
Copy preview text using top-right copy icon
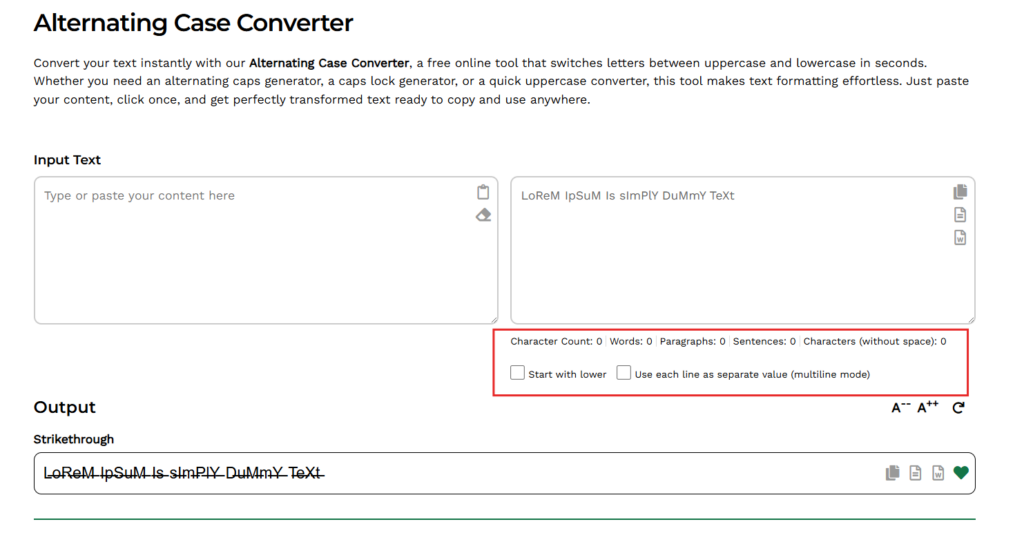click(960, 191)
